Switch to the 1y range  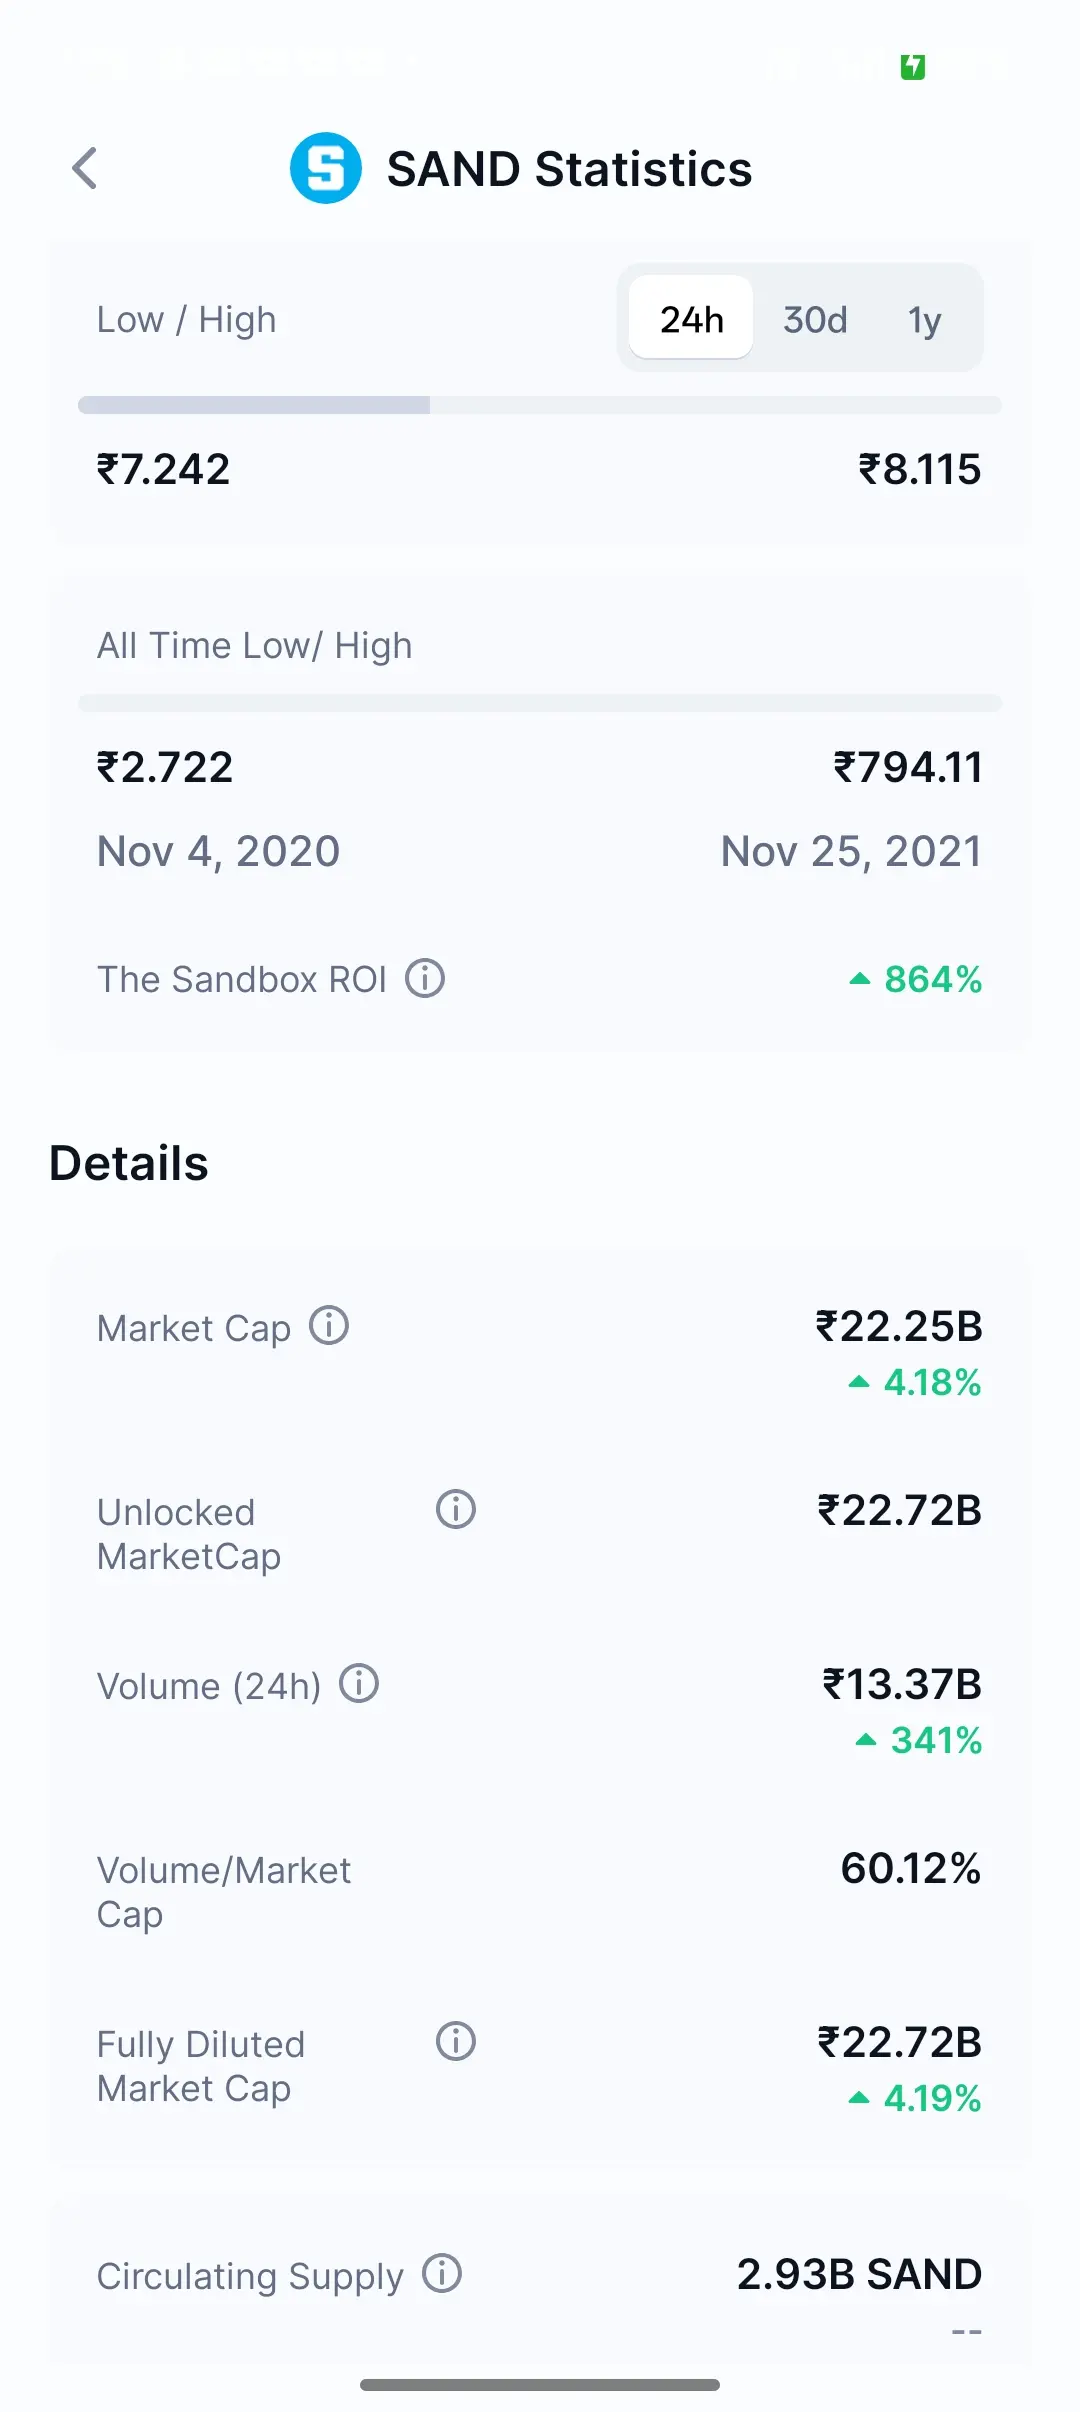coord(925,319)
